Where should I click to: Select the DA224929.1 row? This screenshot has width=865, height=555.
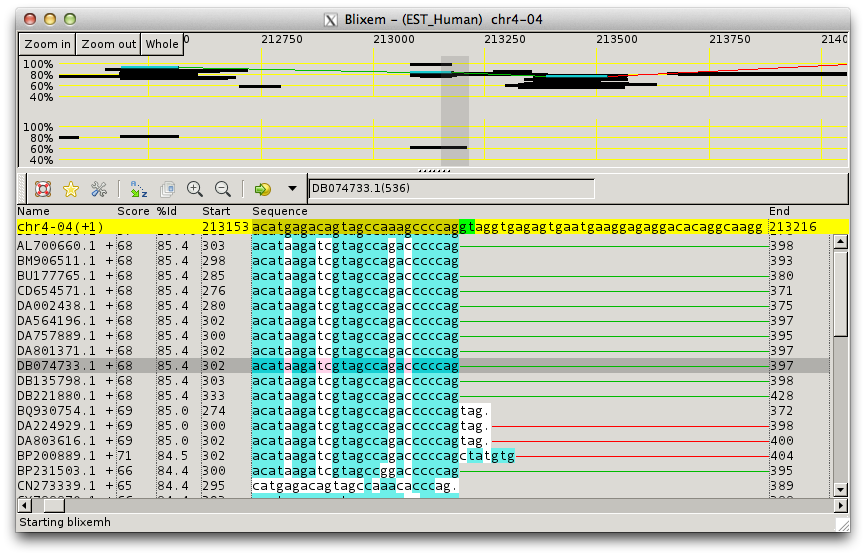tap(423, 426)
